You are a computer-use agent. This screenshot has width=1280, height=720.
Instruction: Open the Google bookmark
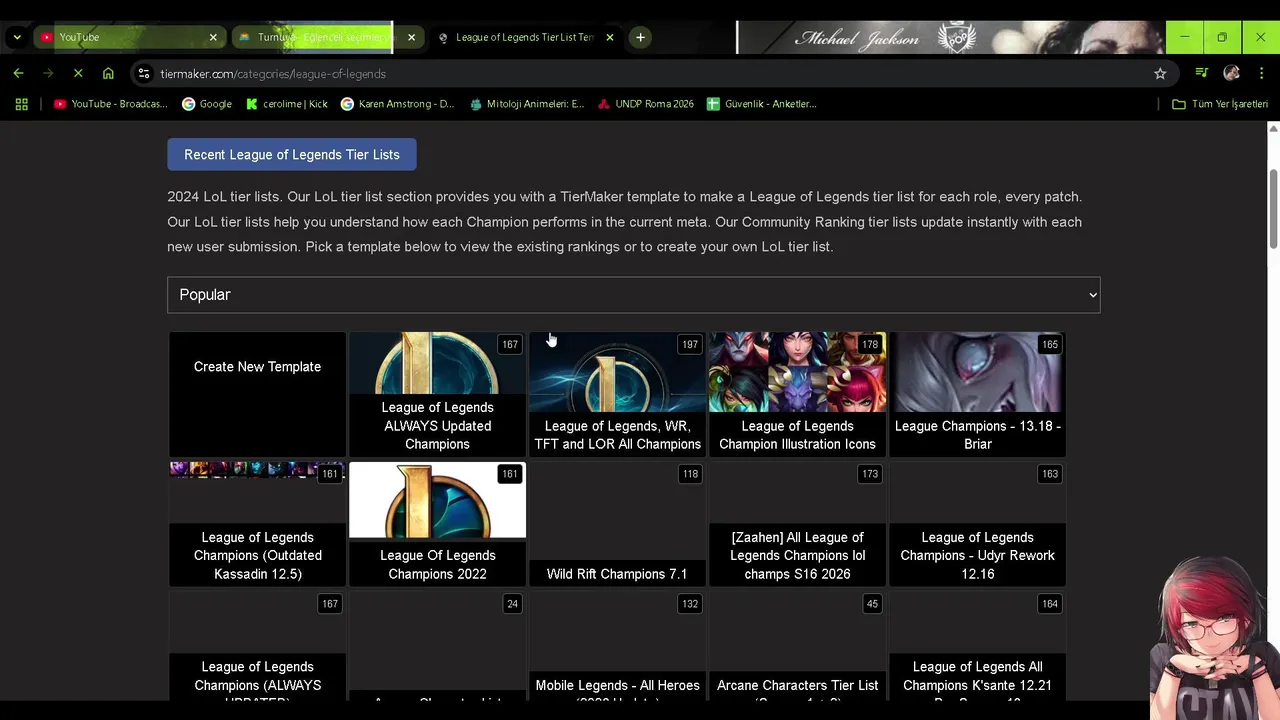coord(207,104)
